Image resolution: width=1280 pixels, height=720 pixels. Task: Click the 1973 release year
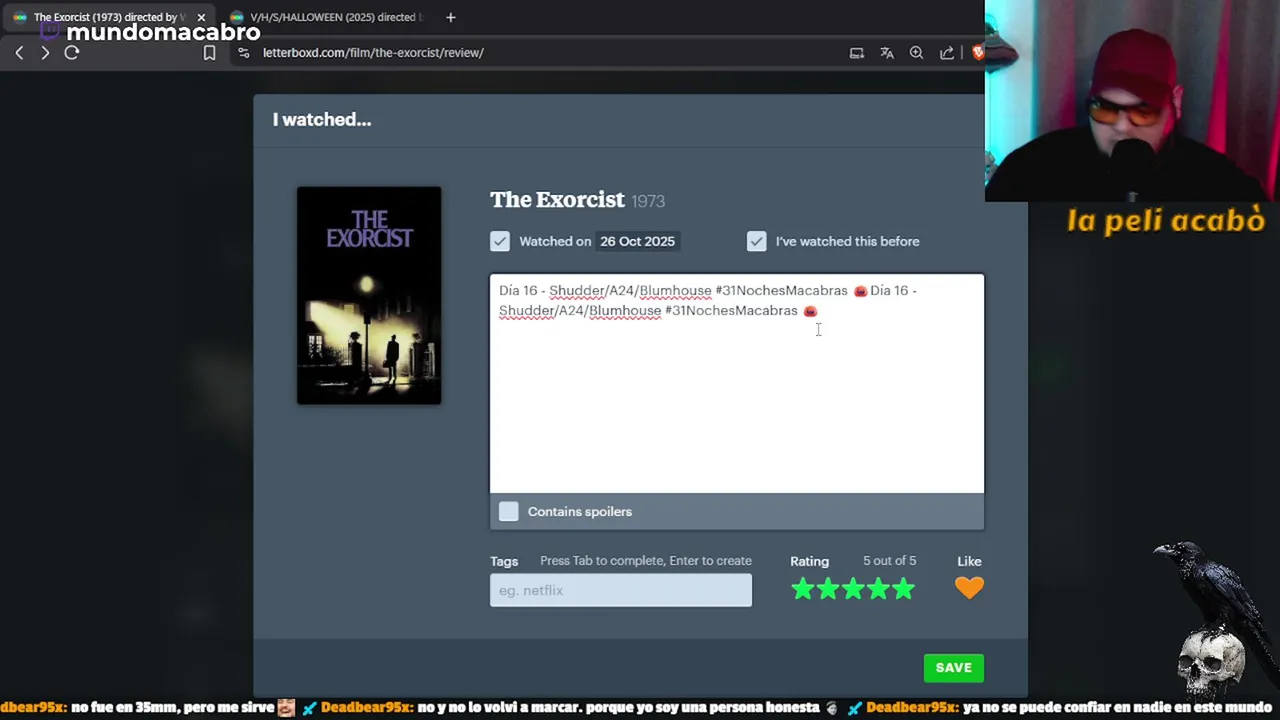pyautogui.click(x=648, y=201)
